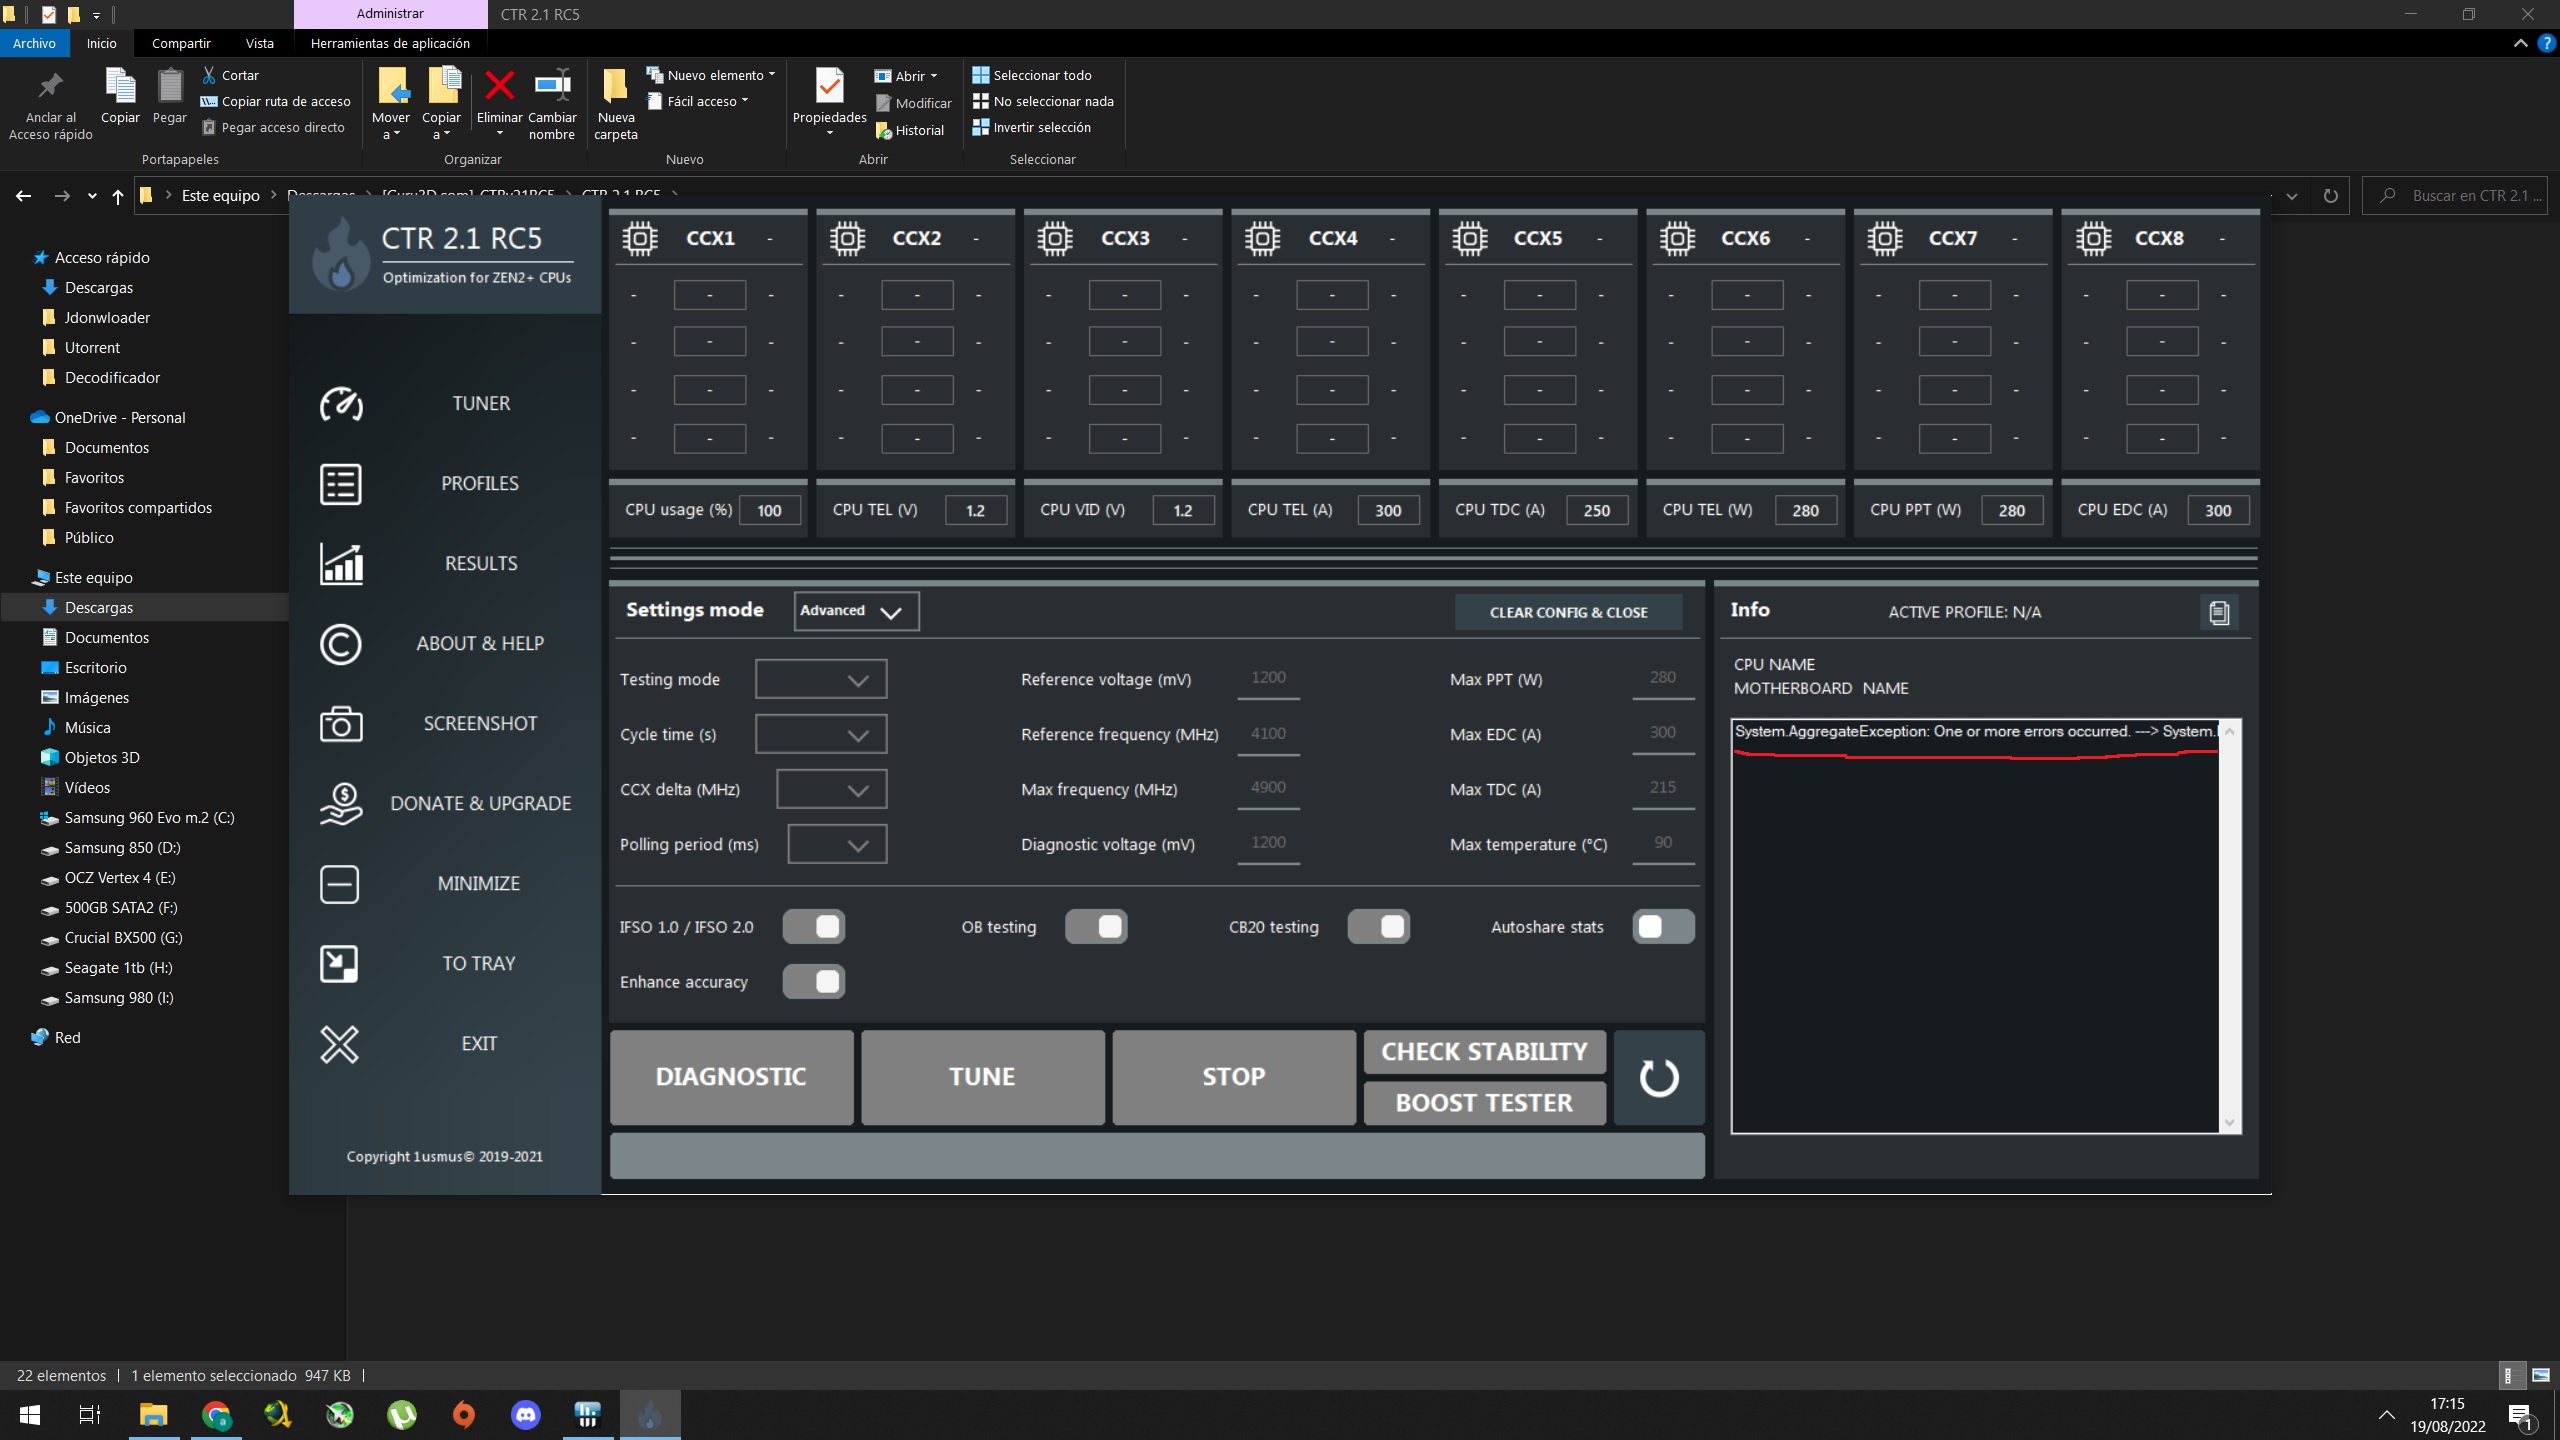The width and height of the screenshot is (2560, 1440).
Task: Click the SCREENSHOT camera icon
Action: (340, 724)
